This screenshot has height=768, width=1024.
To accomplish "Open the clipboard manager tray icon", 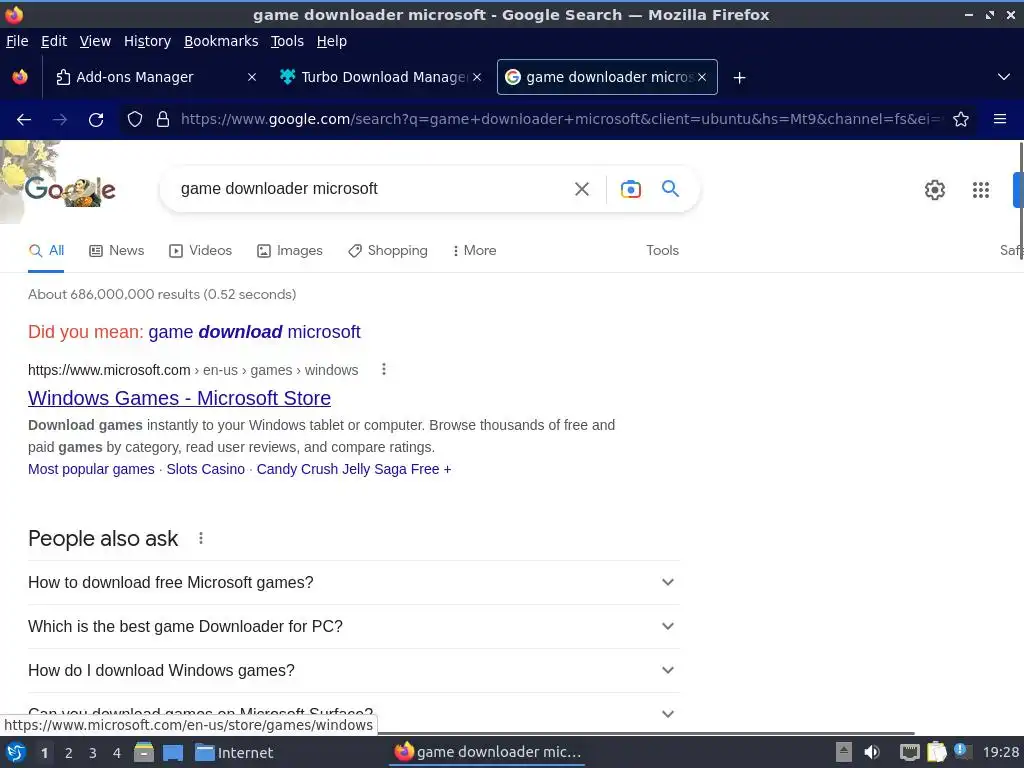I will (x=936, y=752).
